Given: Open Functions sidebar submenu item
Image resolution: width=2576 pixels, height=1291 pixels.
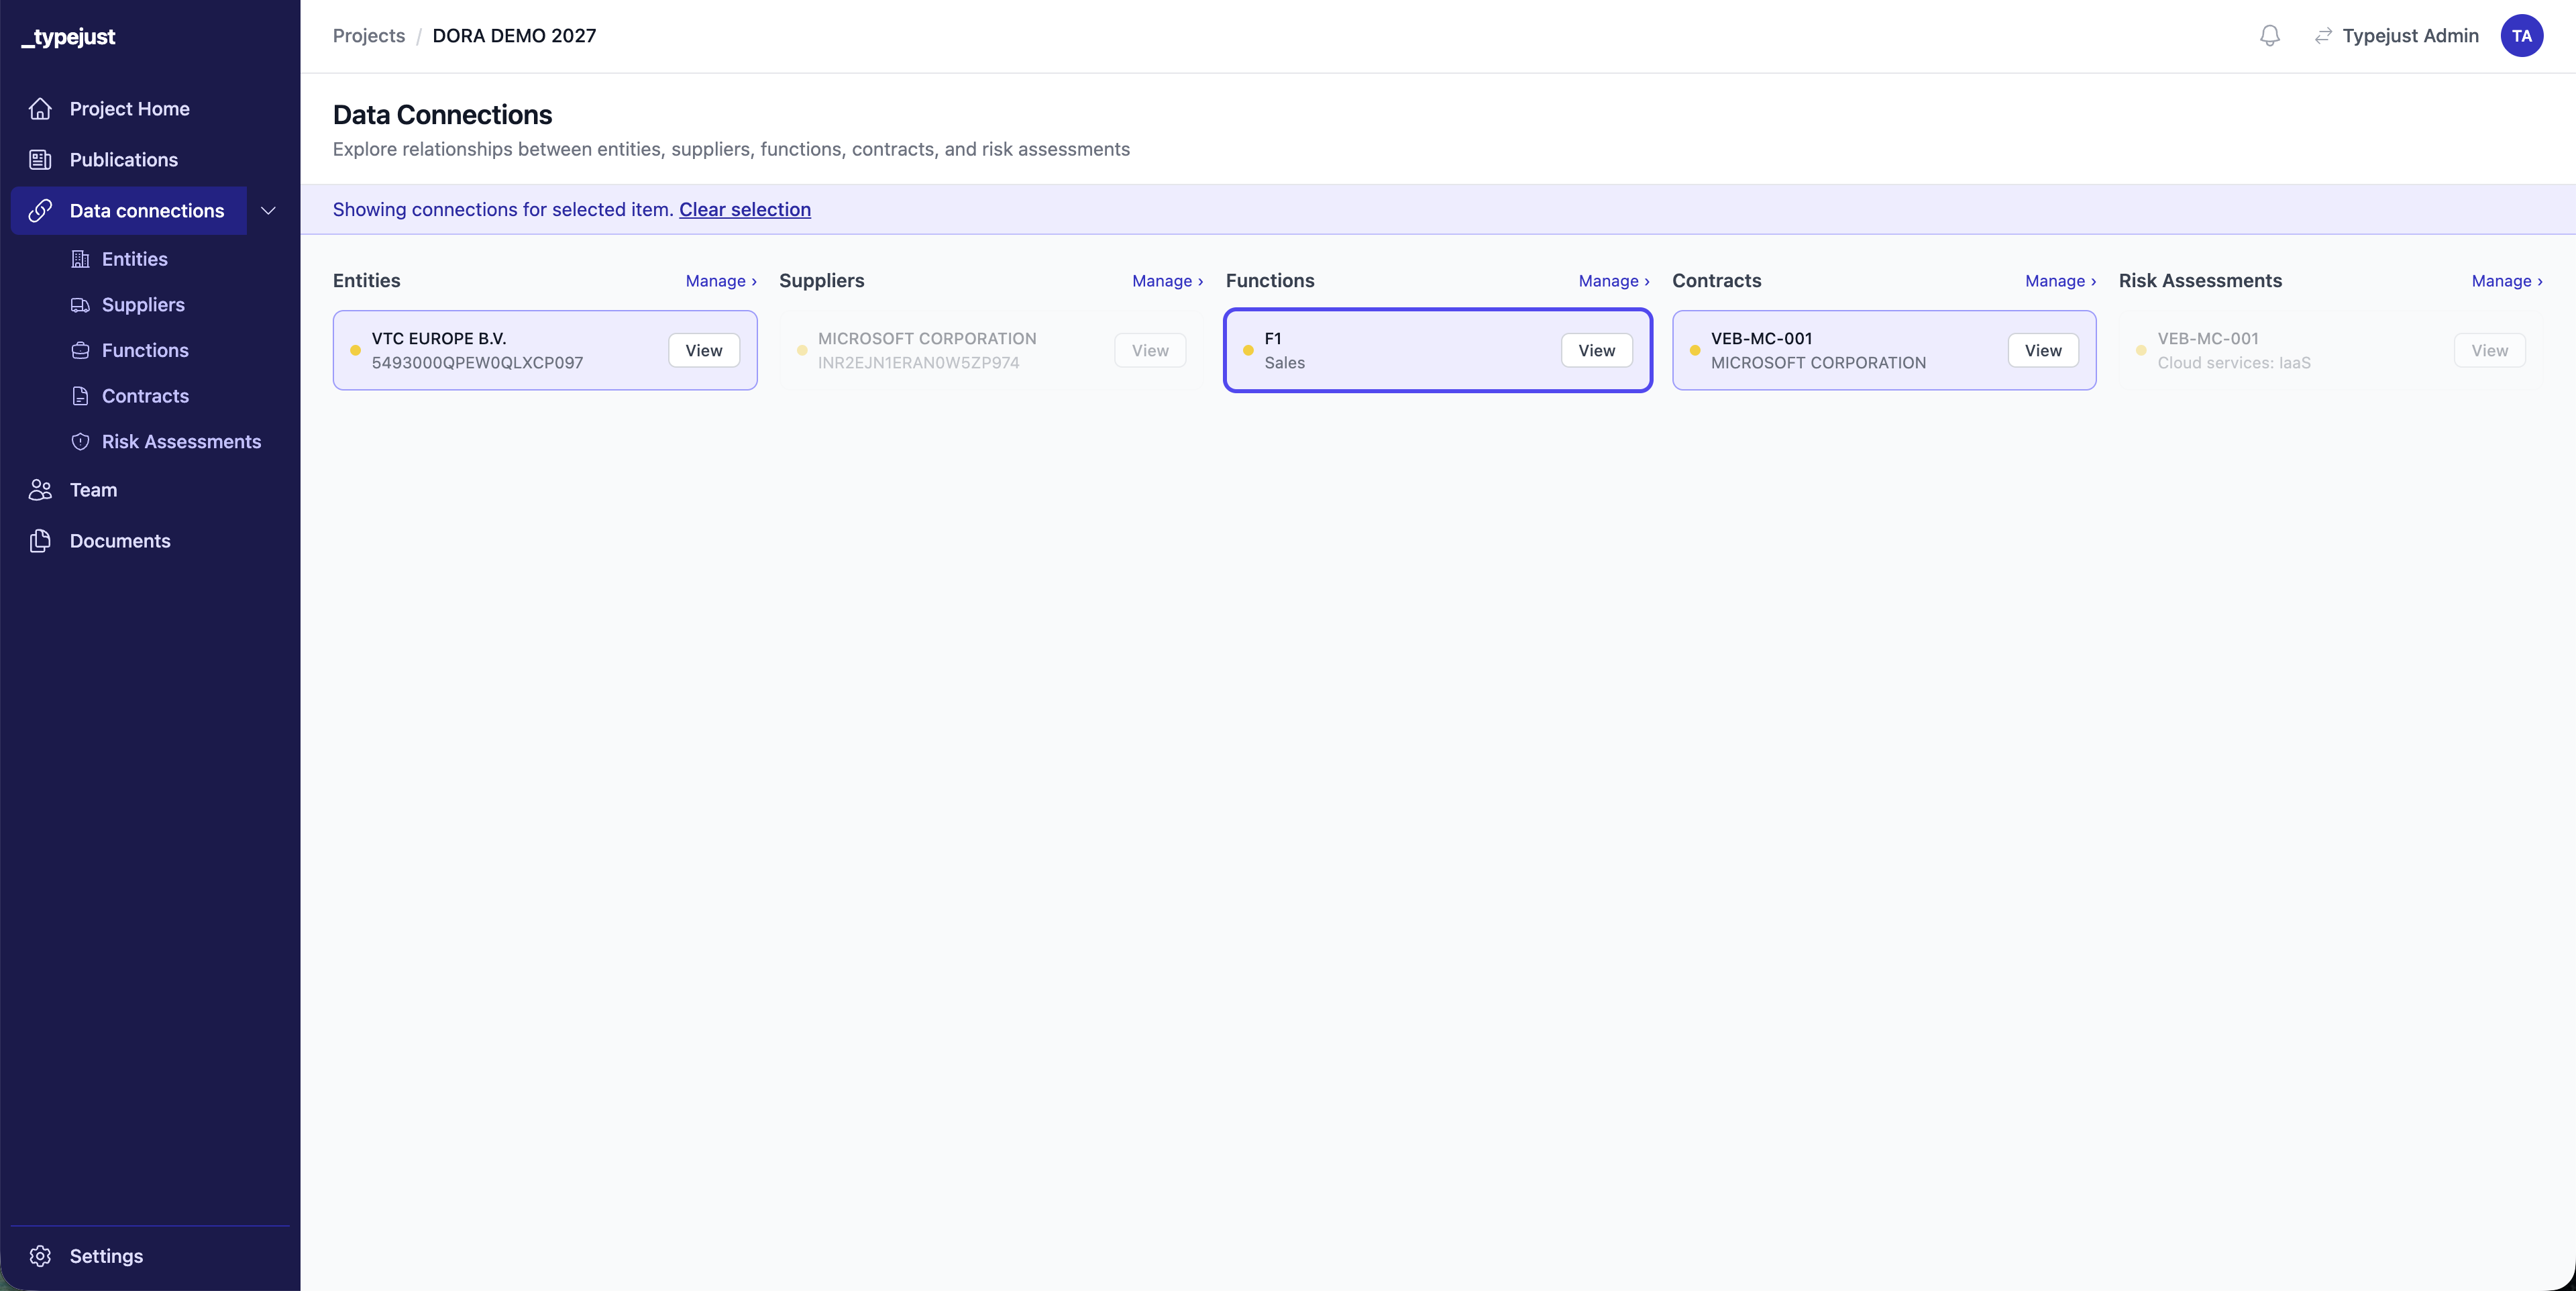Looking at the screenshot, I should pyautogui.click(x=145, y=350).
